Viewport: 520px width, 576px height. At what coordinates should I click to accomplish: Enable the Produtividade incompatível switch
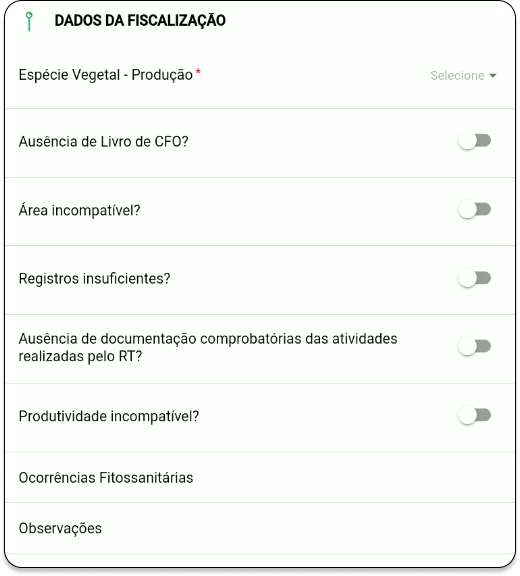[x=474, y=415]
